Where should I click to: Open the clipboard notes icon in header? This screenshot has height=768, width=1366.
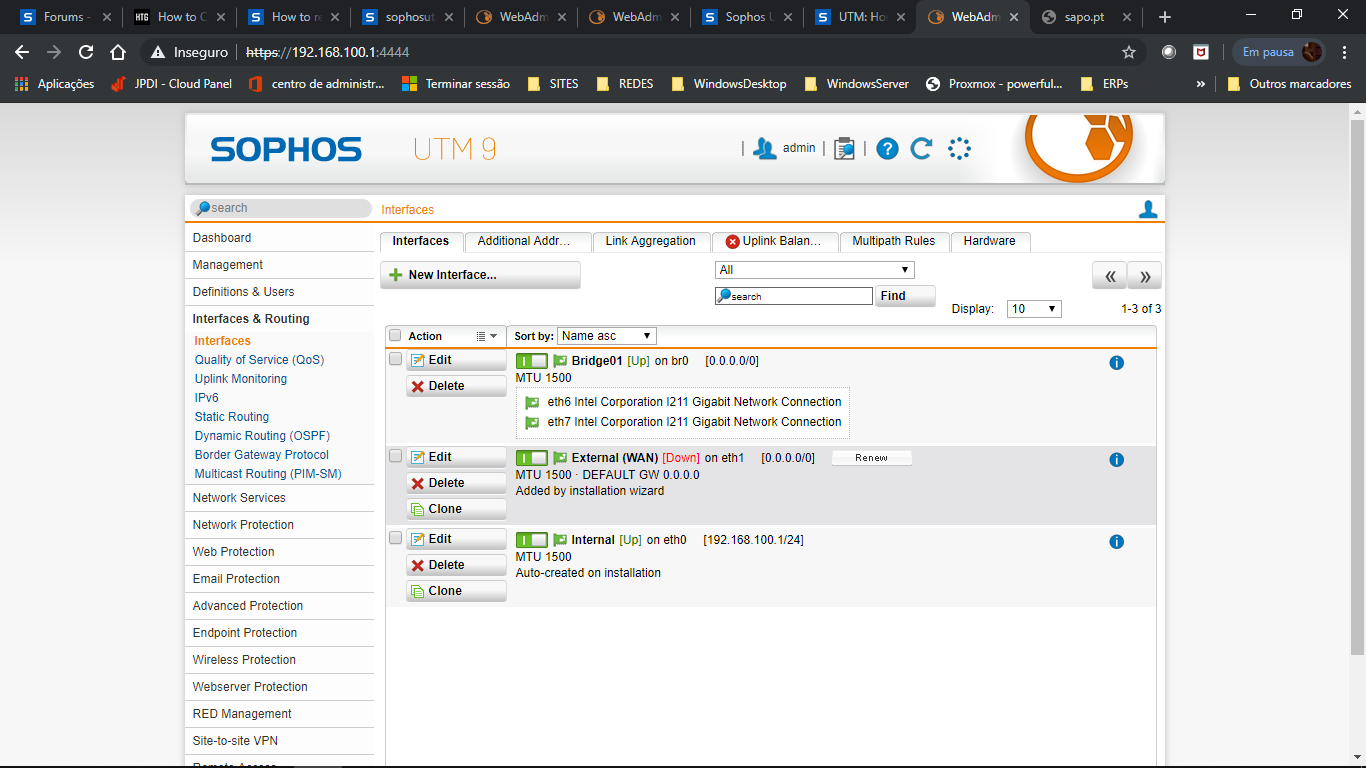pyautogui.click(x=845, y=149)
